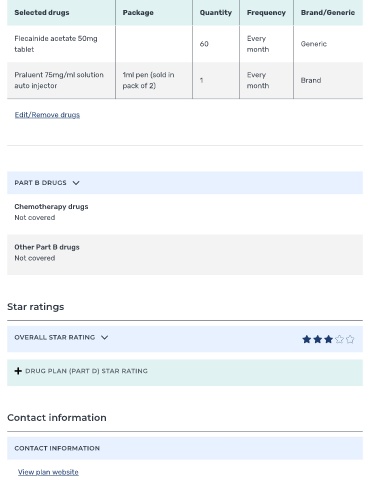Select the Contact Information section header
Image resolution: width=370 pixels, height=480 pixels.
[x=185, y=448]
